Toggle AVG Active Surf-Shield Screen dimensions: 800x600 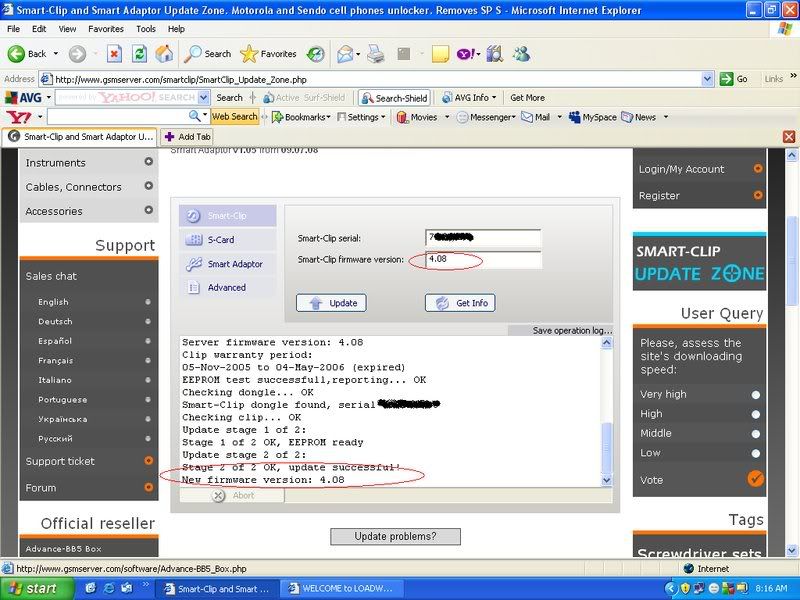(x=304, y=97)
